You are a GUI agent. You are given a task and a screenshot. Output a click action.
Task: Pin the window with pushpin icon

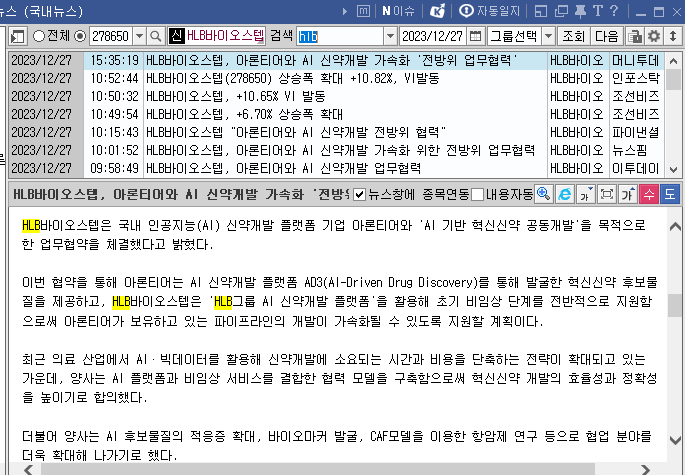[x=580, y=11]
